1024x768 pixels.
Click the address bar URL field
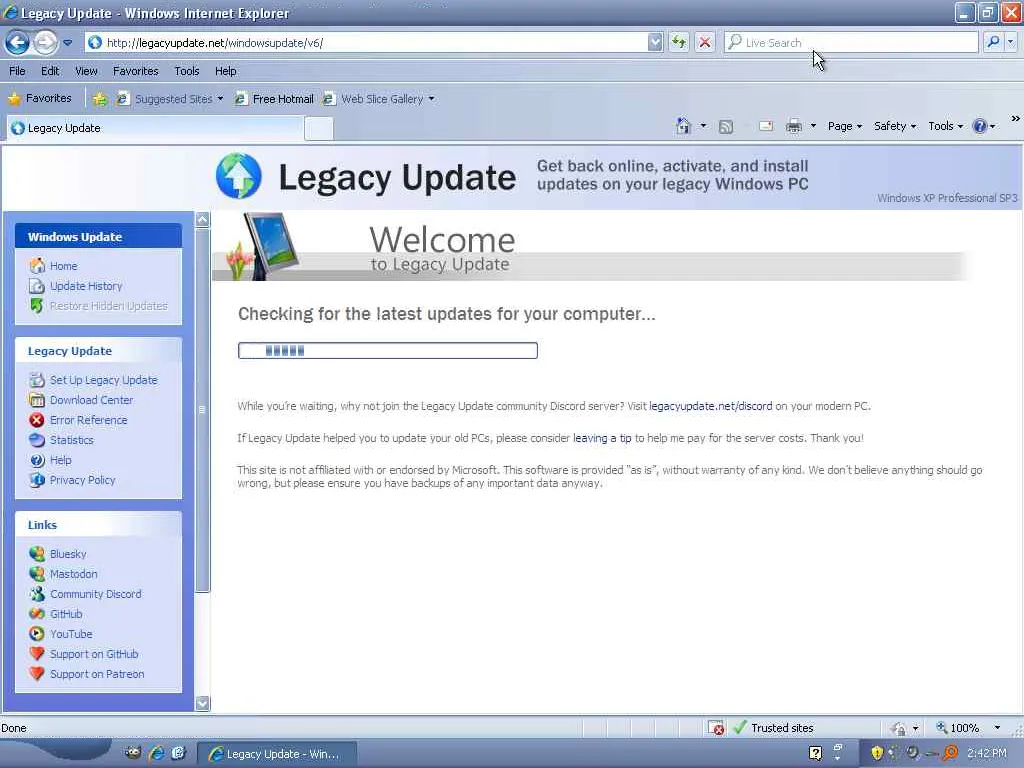pyautogui.click(x=366, y=43)
